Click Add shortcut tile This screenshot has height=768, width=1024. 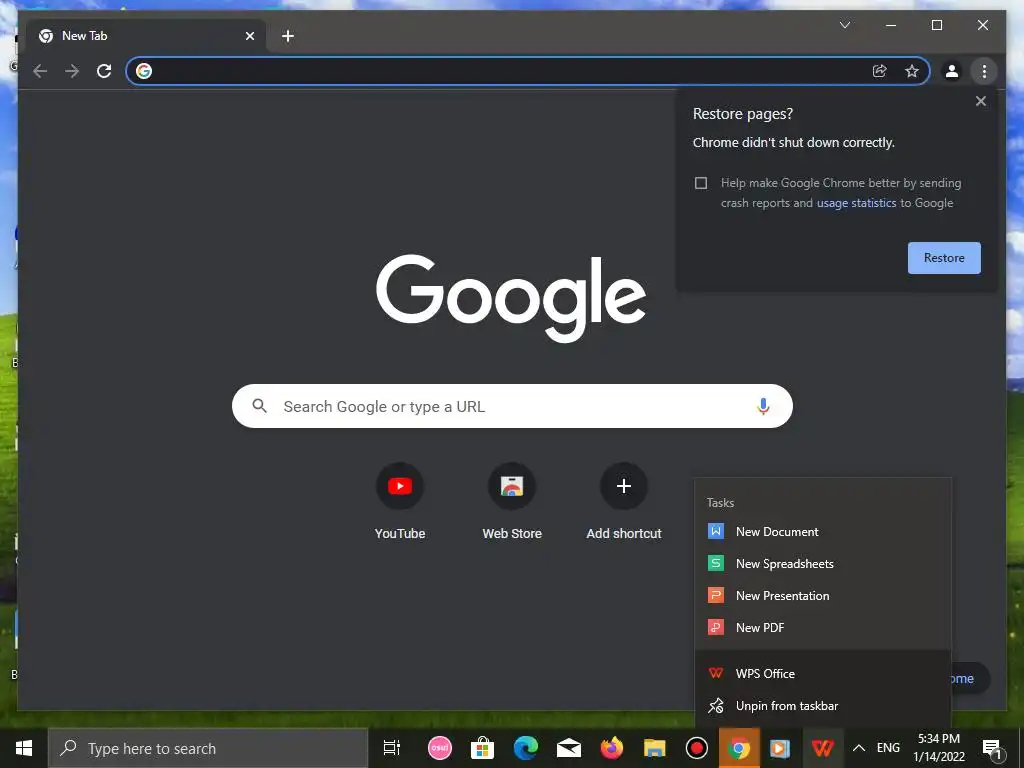point(624,501)
